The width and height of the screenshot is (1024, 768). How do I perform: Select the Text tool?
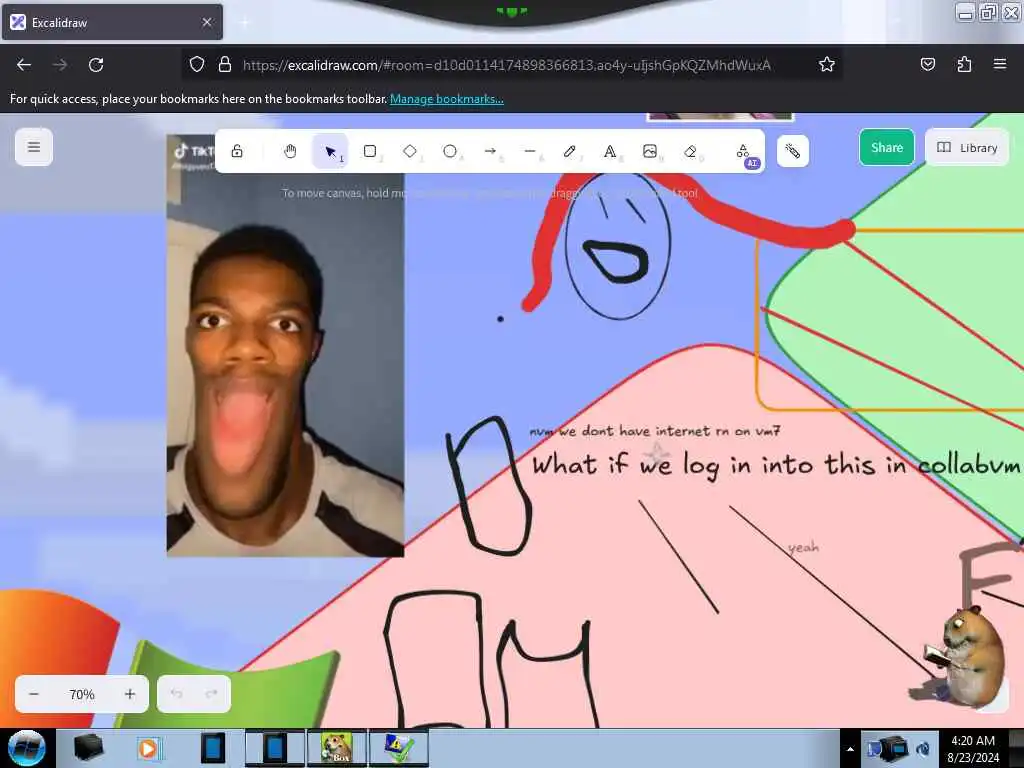pos(610,152)
